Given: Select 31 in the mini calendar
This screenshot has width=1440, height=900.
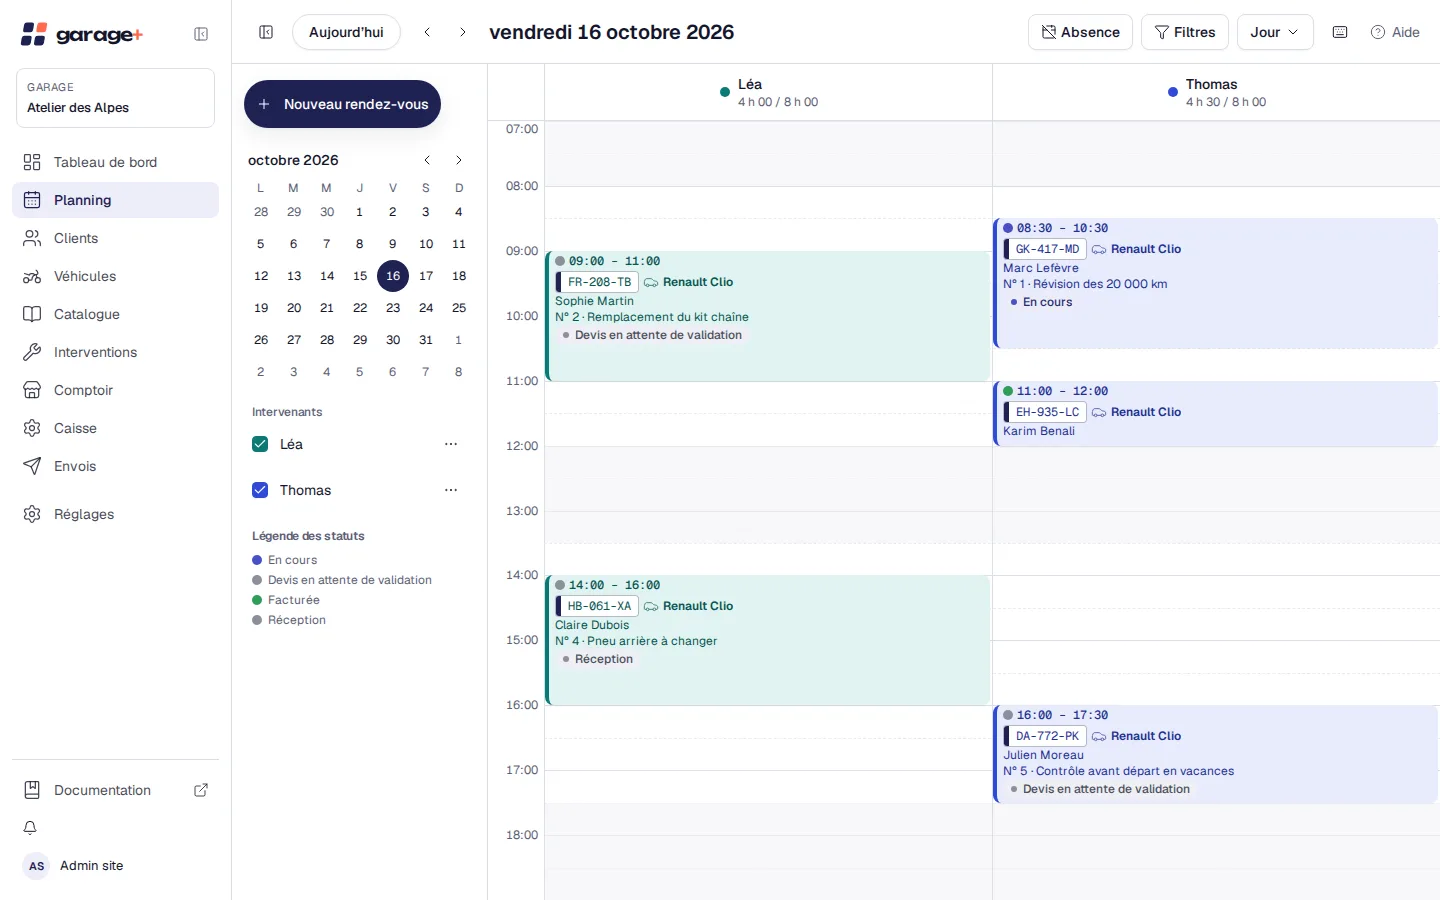Looking at the screenshot, I should click(x=426, y=340).
